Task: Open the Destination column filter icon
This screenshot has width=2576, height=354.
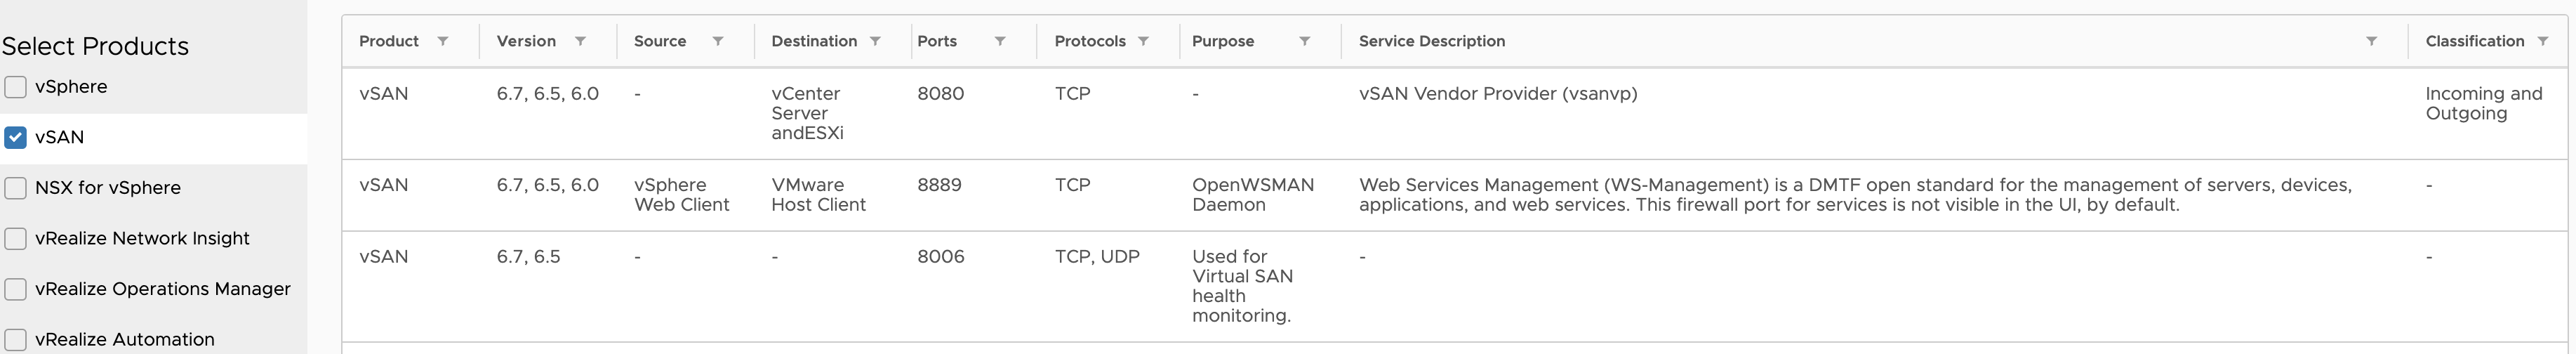Action: click(x=875, y=41)
